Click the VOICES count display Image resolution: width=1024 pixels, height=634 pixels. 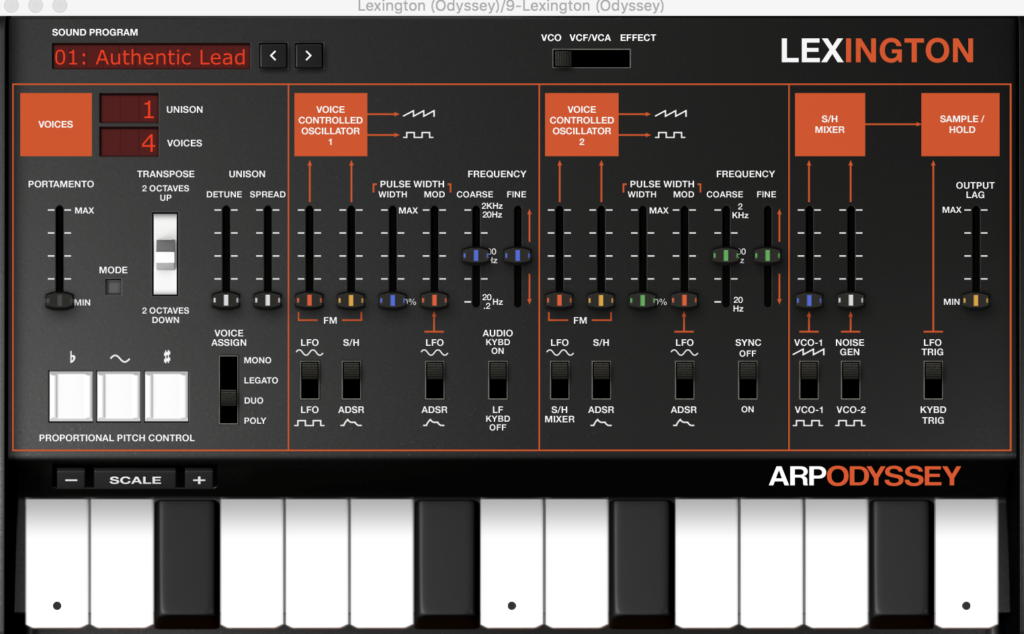(x=129, y=143)
